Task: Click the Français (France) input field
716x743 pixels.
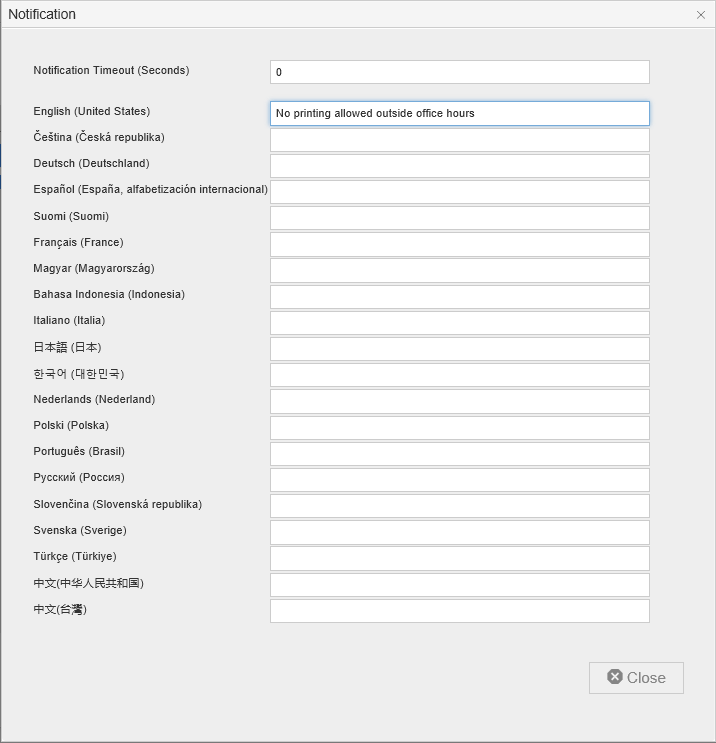Action: tap(459, 244)
